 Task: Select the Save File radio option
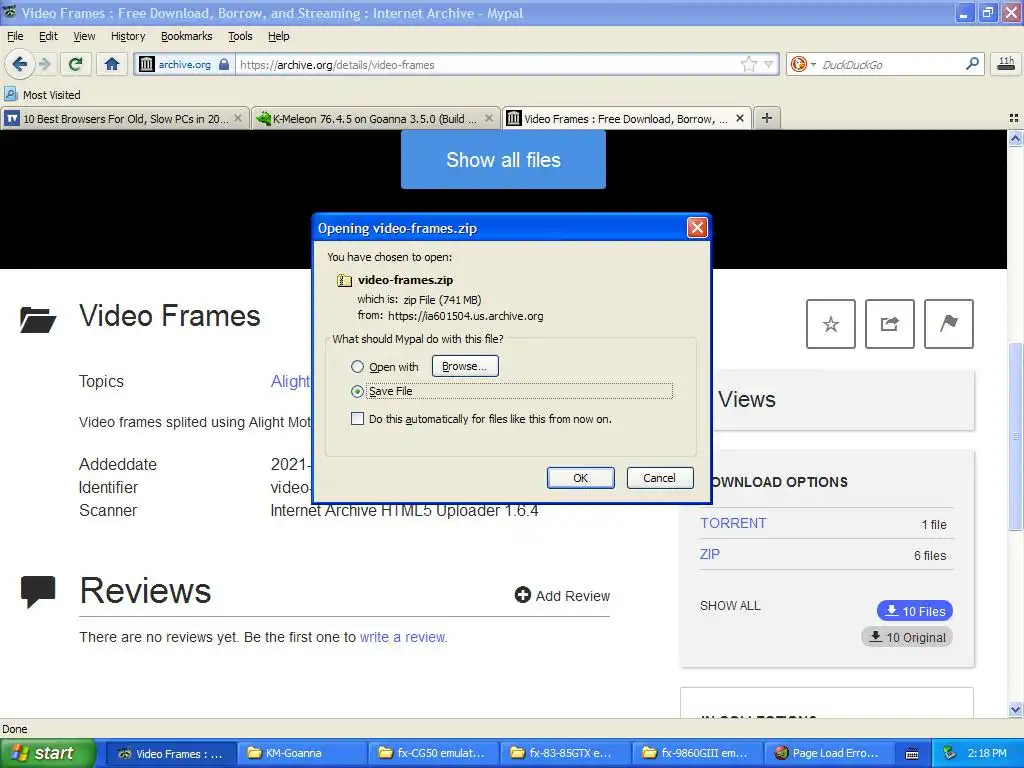(x=357, y=391)
